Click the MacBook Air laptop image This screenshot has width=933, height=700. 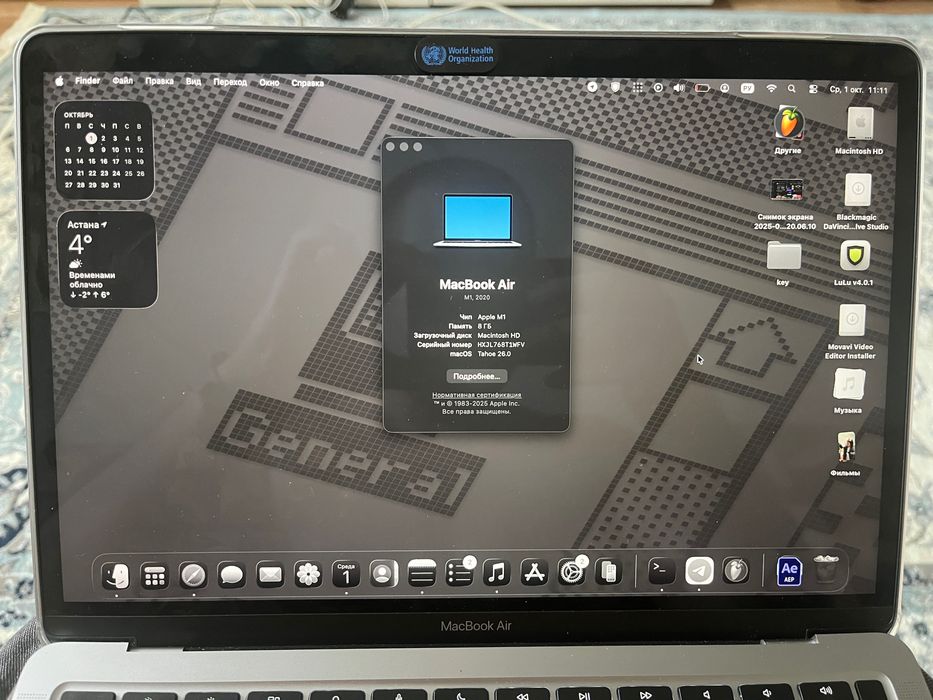click(x=477, y=220)
